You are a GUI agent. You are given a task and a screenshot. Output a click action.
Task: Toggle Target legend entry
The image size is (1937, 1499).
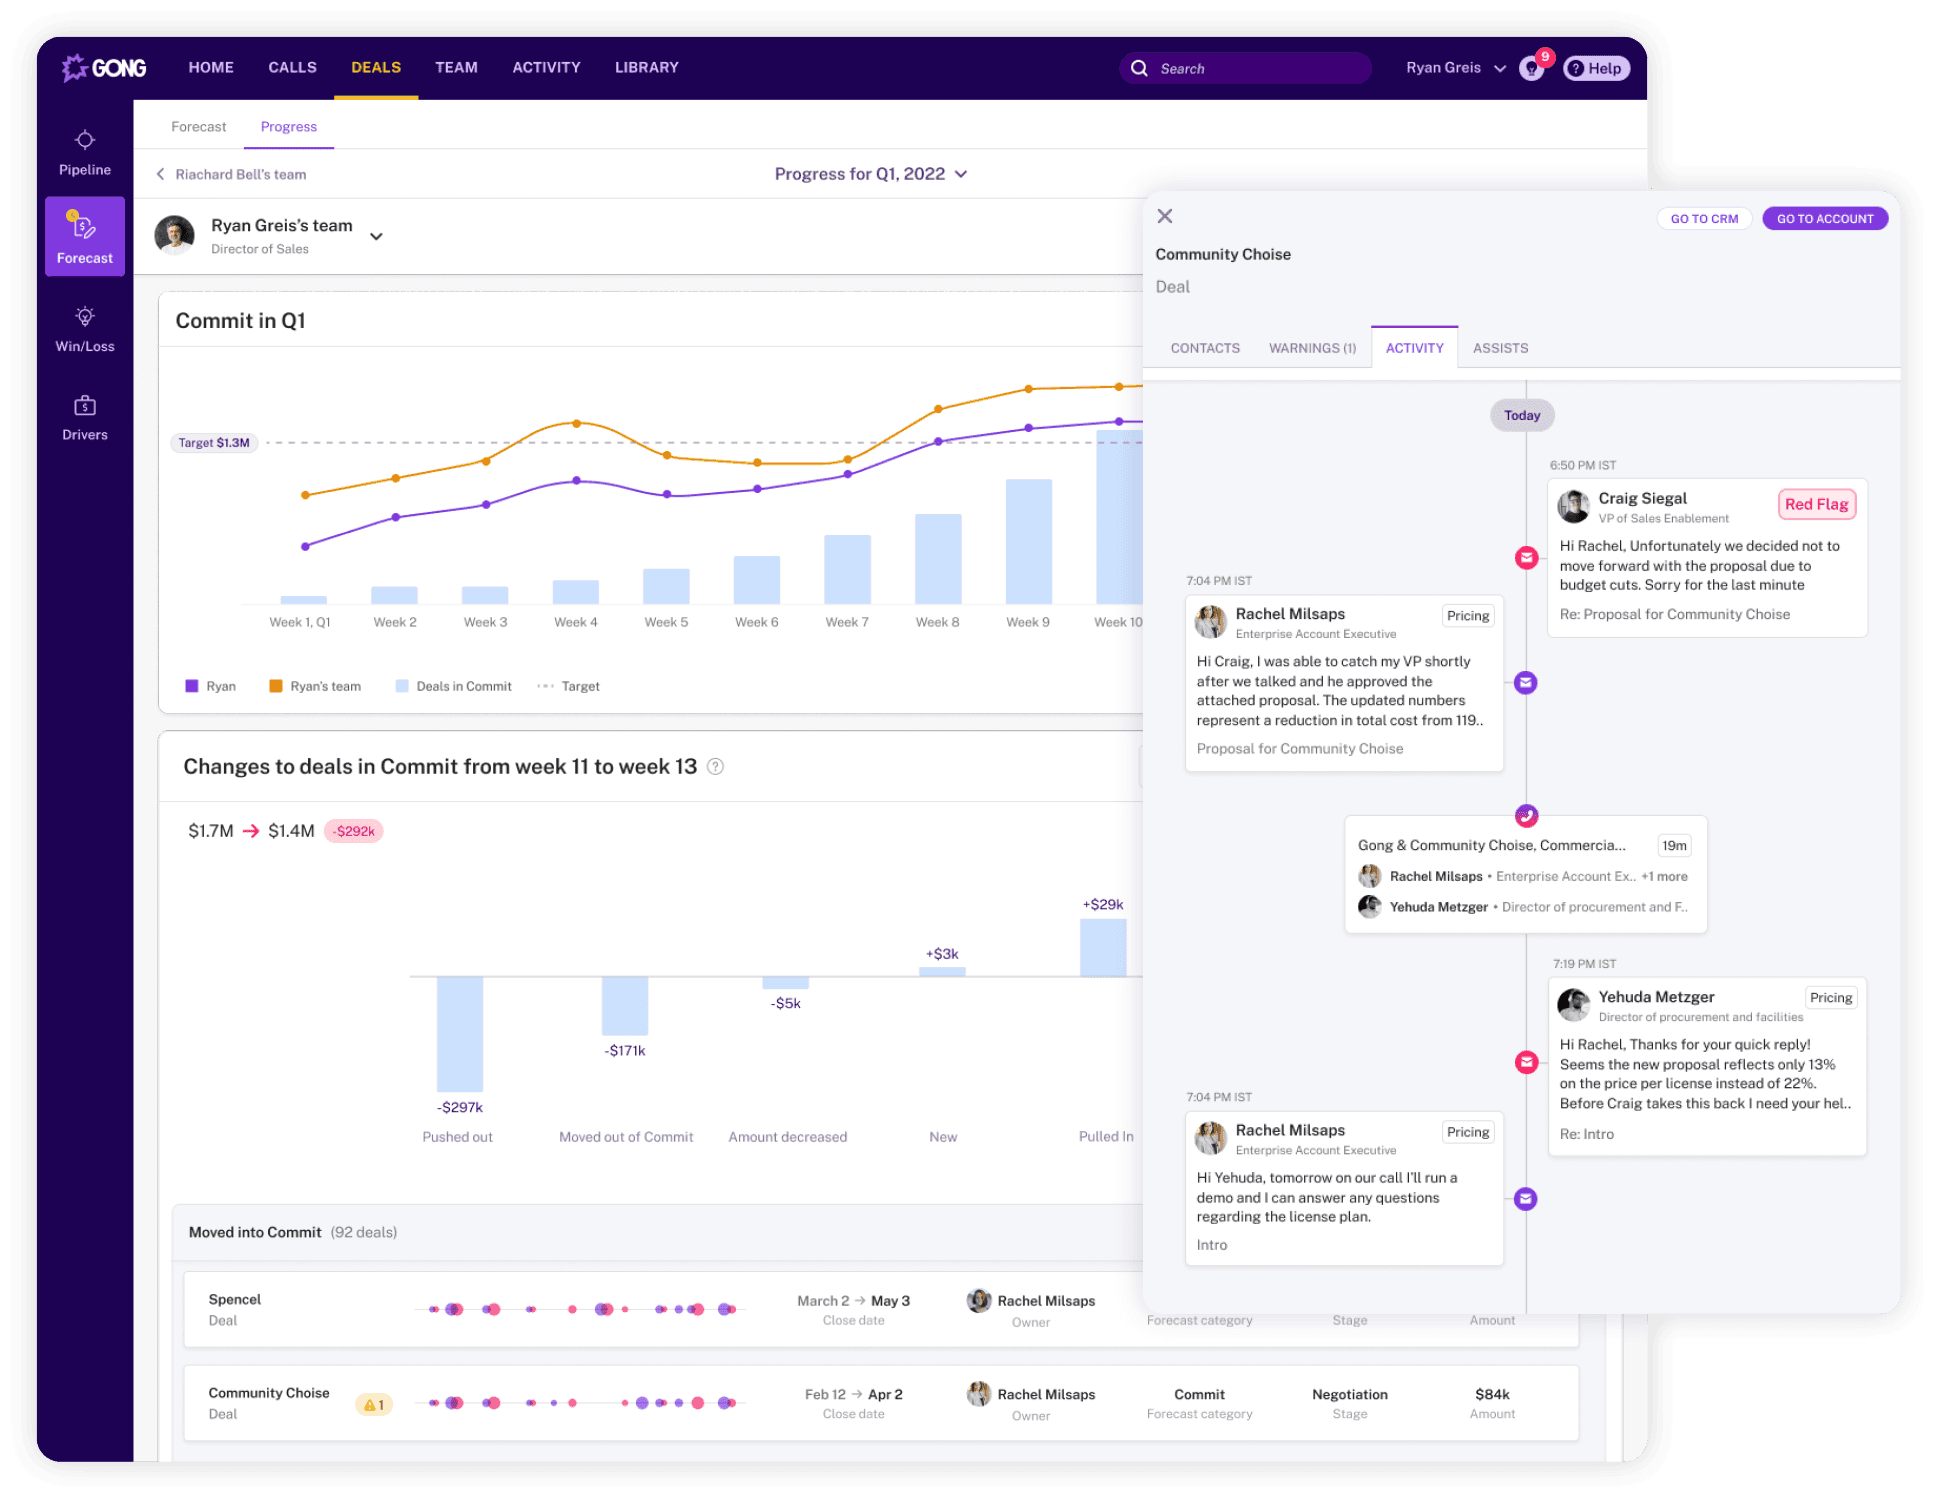(x=568, y=686)
